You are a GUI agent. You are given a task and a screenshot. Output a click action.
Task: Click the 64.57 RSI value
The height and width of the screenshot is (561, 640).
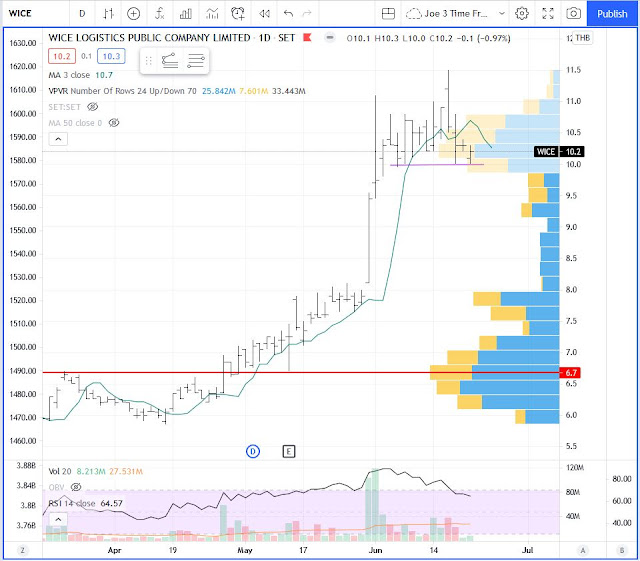[x=111, y=503]
